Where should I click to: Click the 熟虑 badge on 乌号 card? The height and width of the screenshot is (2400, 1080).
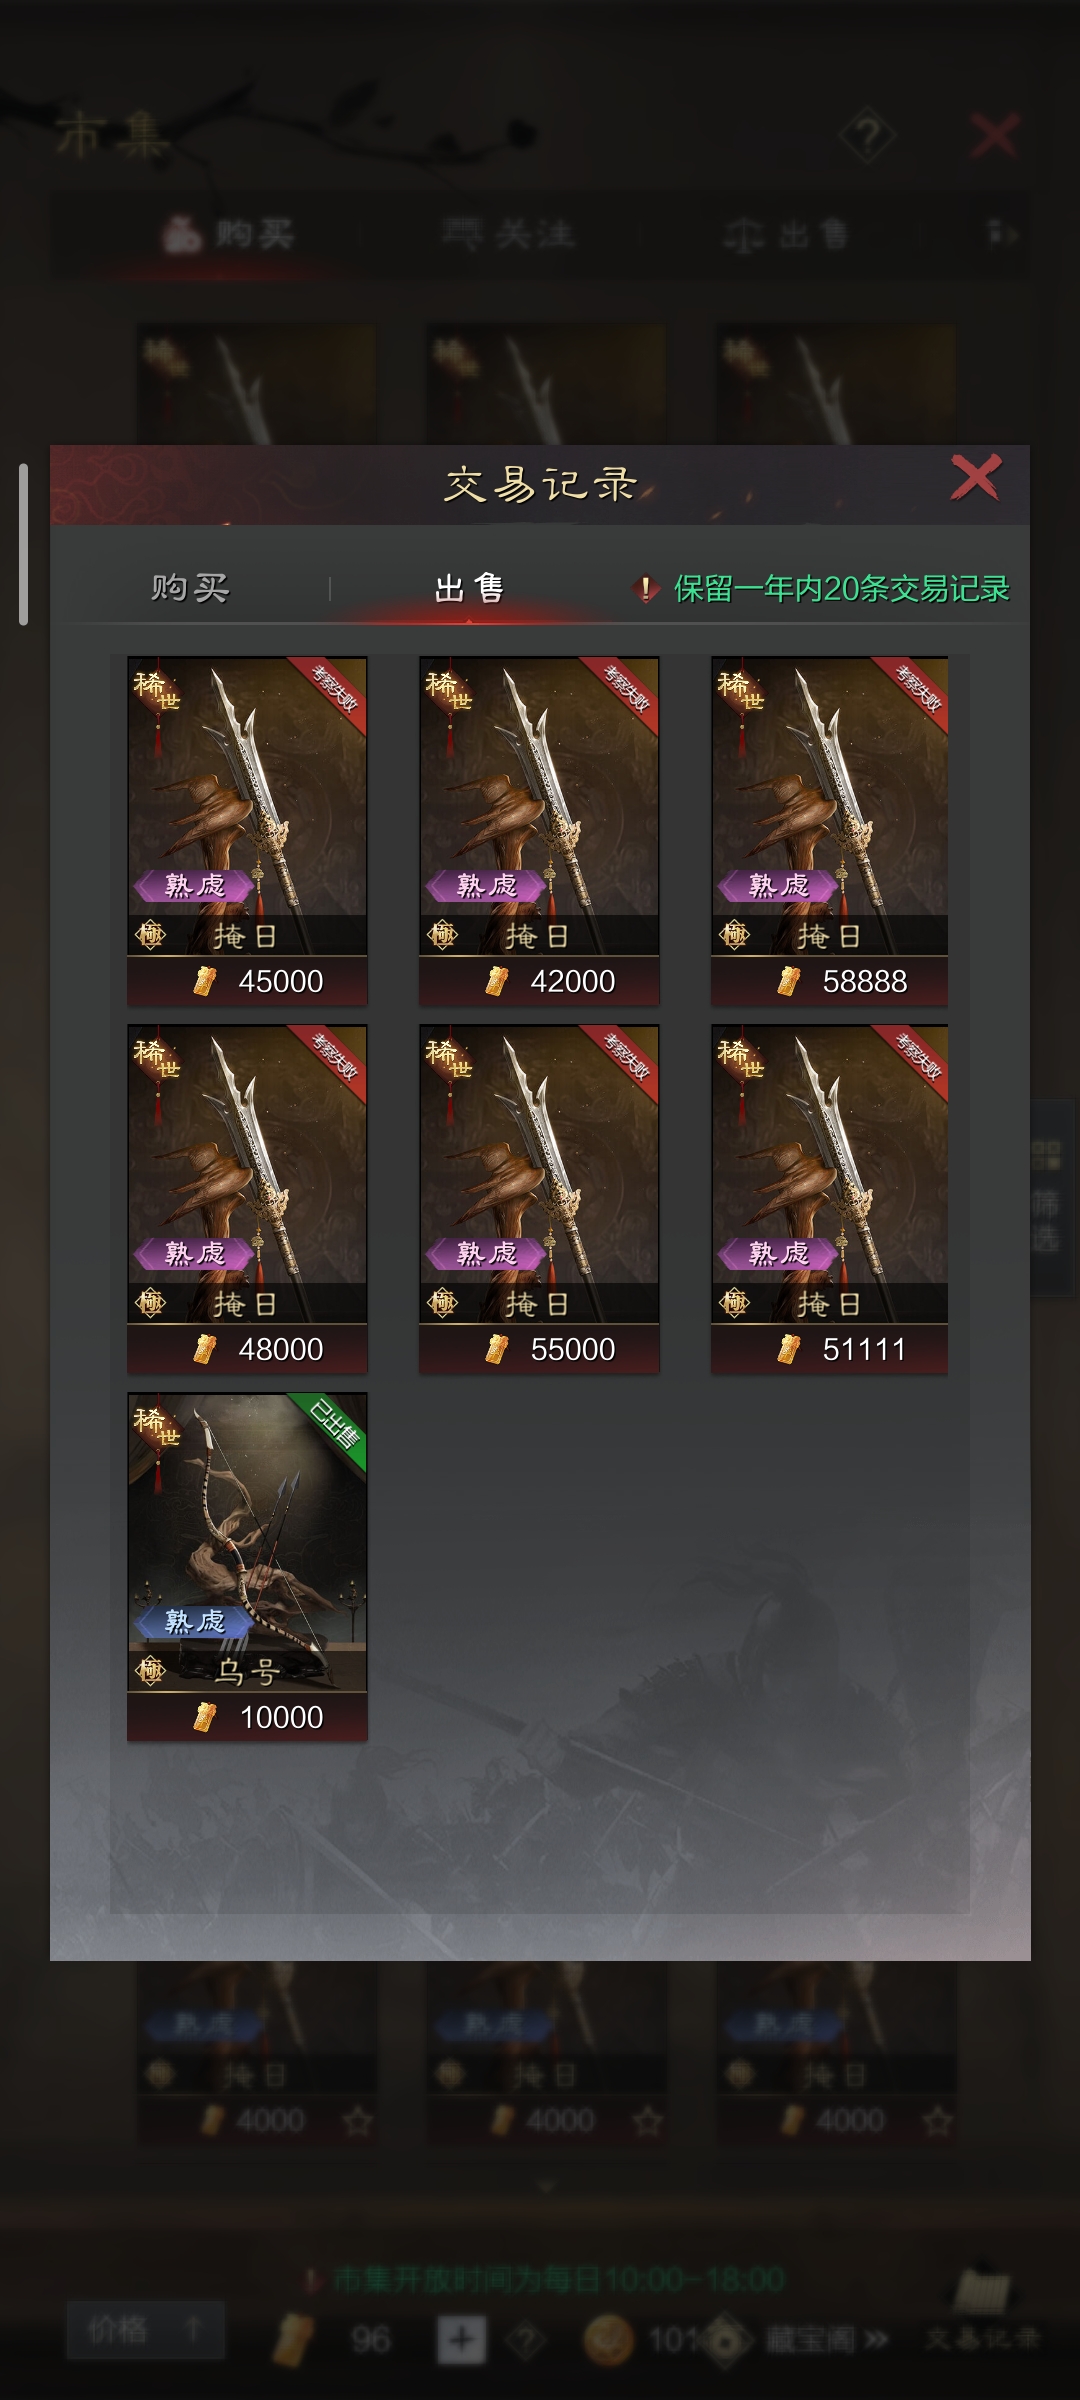[194, 1621]
